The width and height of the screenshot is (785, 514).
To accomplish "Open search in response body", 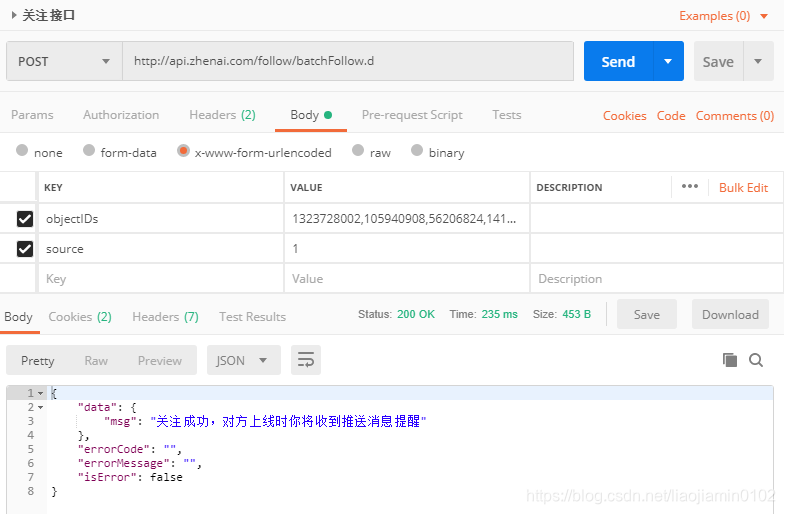I will 756,360.
